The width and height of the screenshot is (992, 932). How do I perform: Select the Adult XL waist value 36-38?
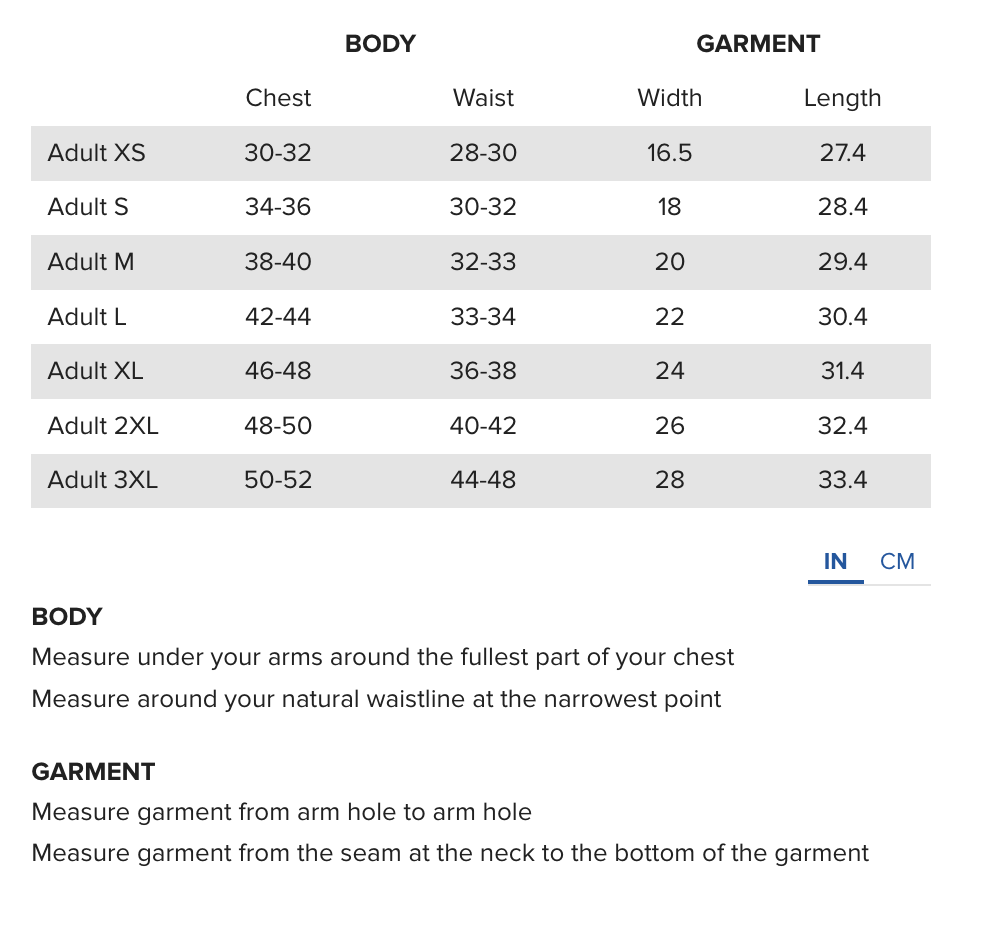point(483,371)
